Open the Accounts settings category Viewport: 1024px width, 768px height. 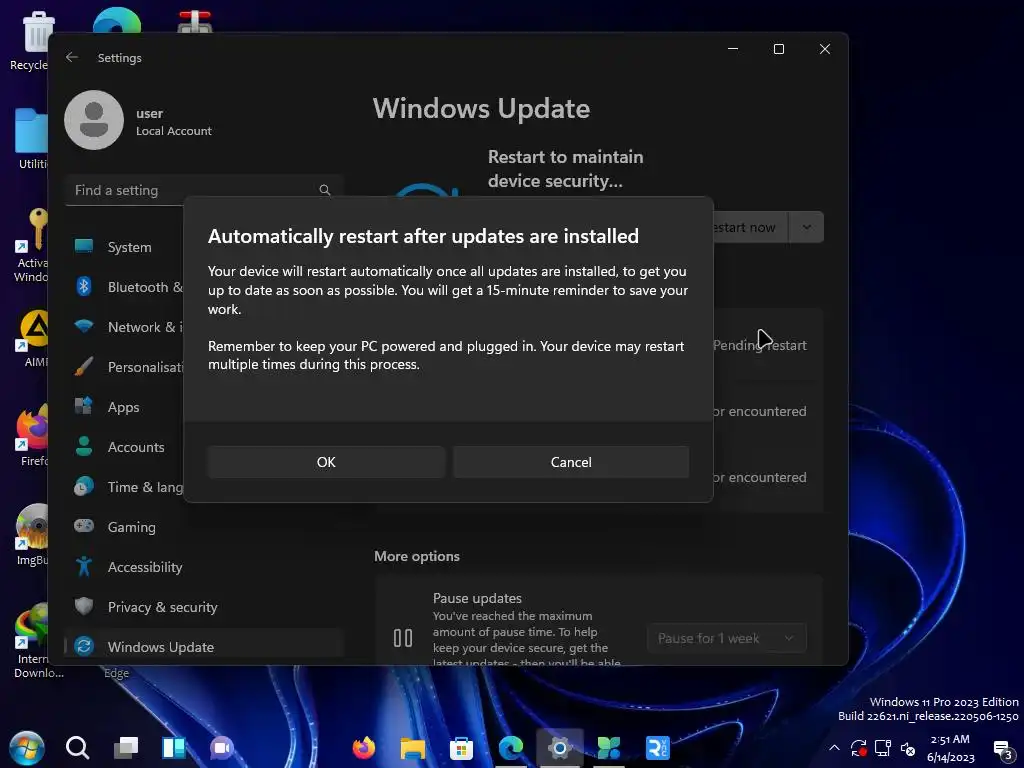(136, 447)
